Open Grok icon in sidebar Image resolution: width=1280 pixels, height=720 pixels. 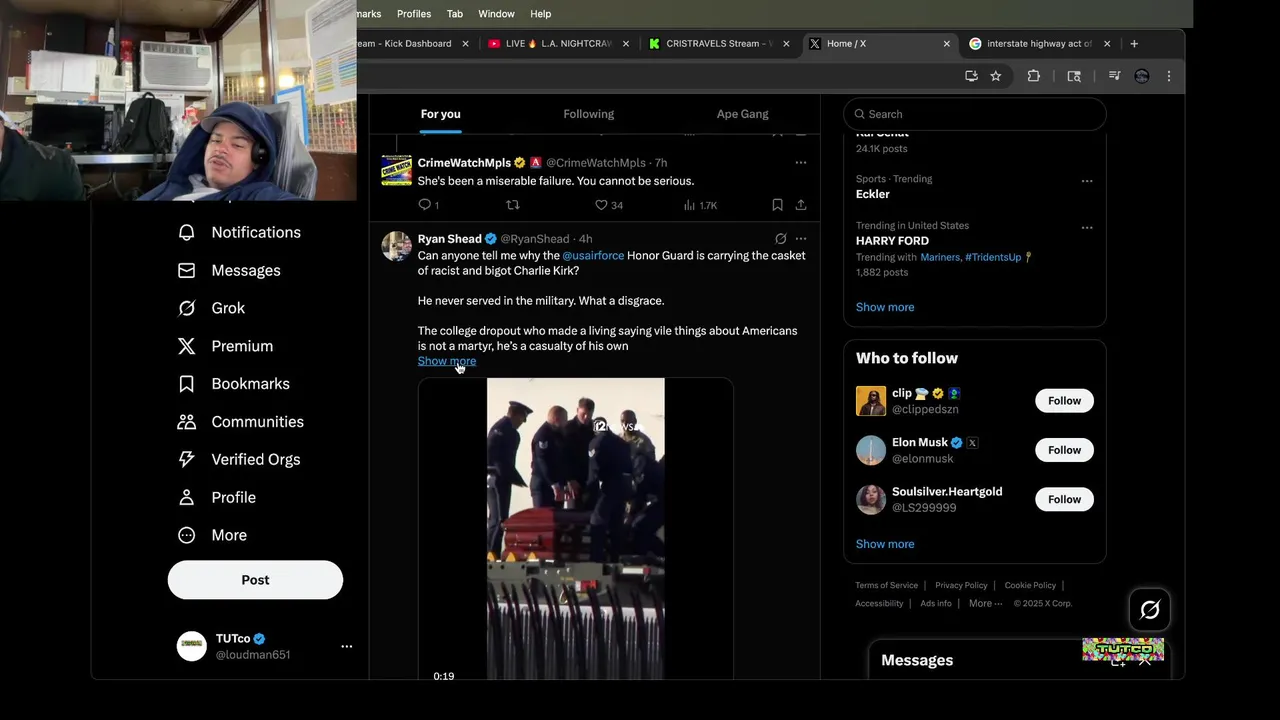coord(186,308)
